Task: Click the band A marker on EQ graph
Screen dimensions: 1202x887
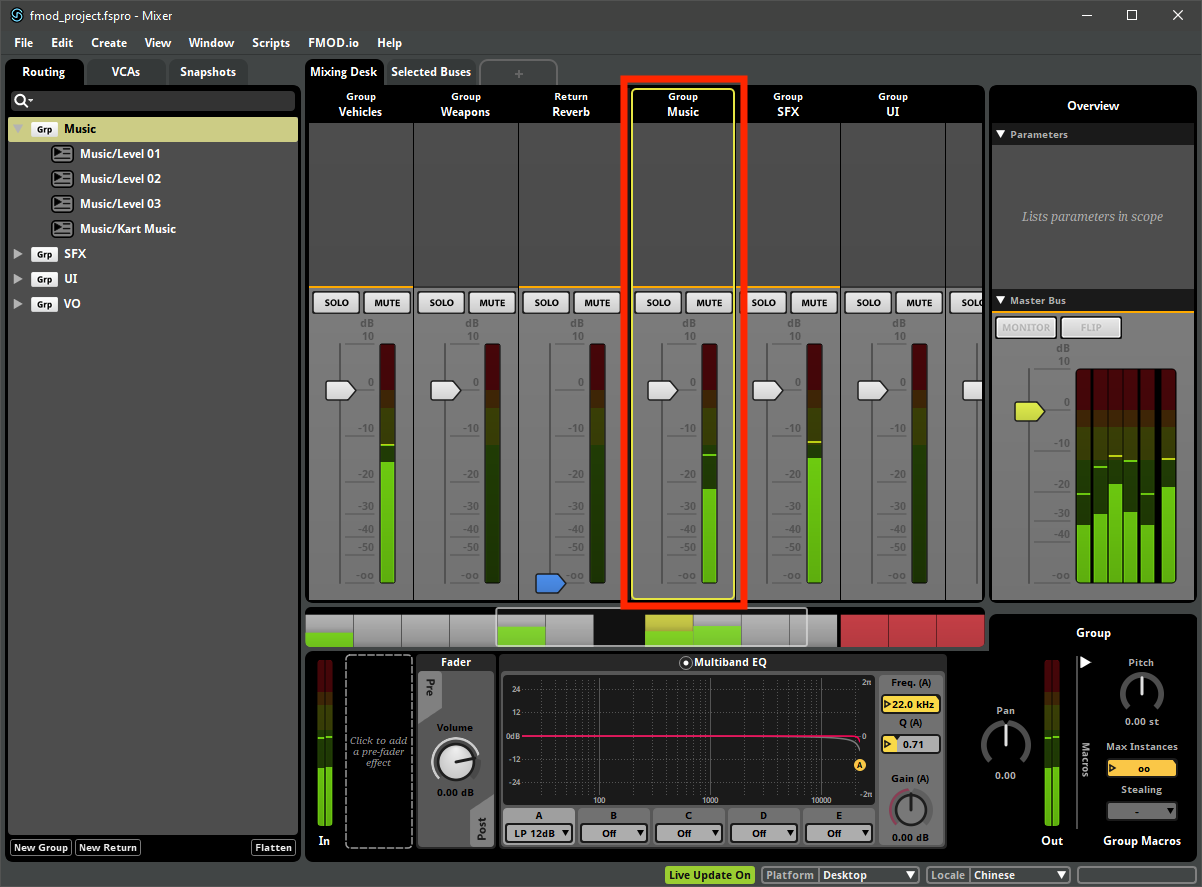Action: (859, 765)
